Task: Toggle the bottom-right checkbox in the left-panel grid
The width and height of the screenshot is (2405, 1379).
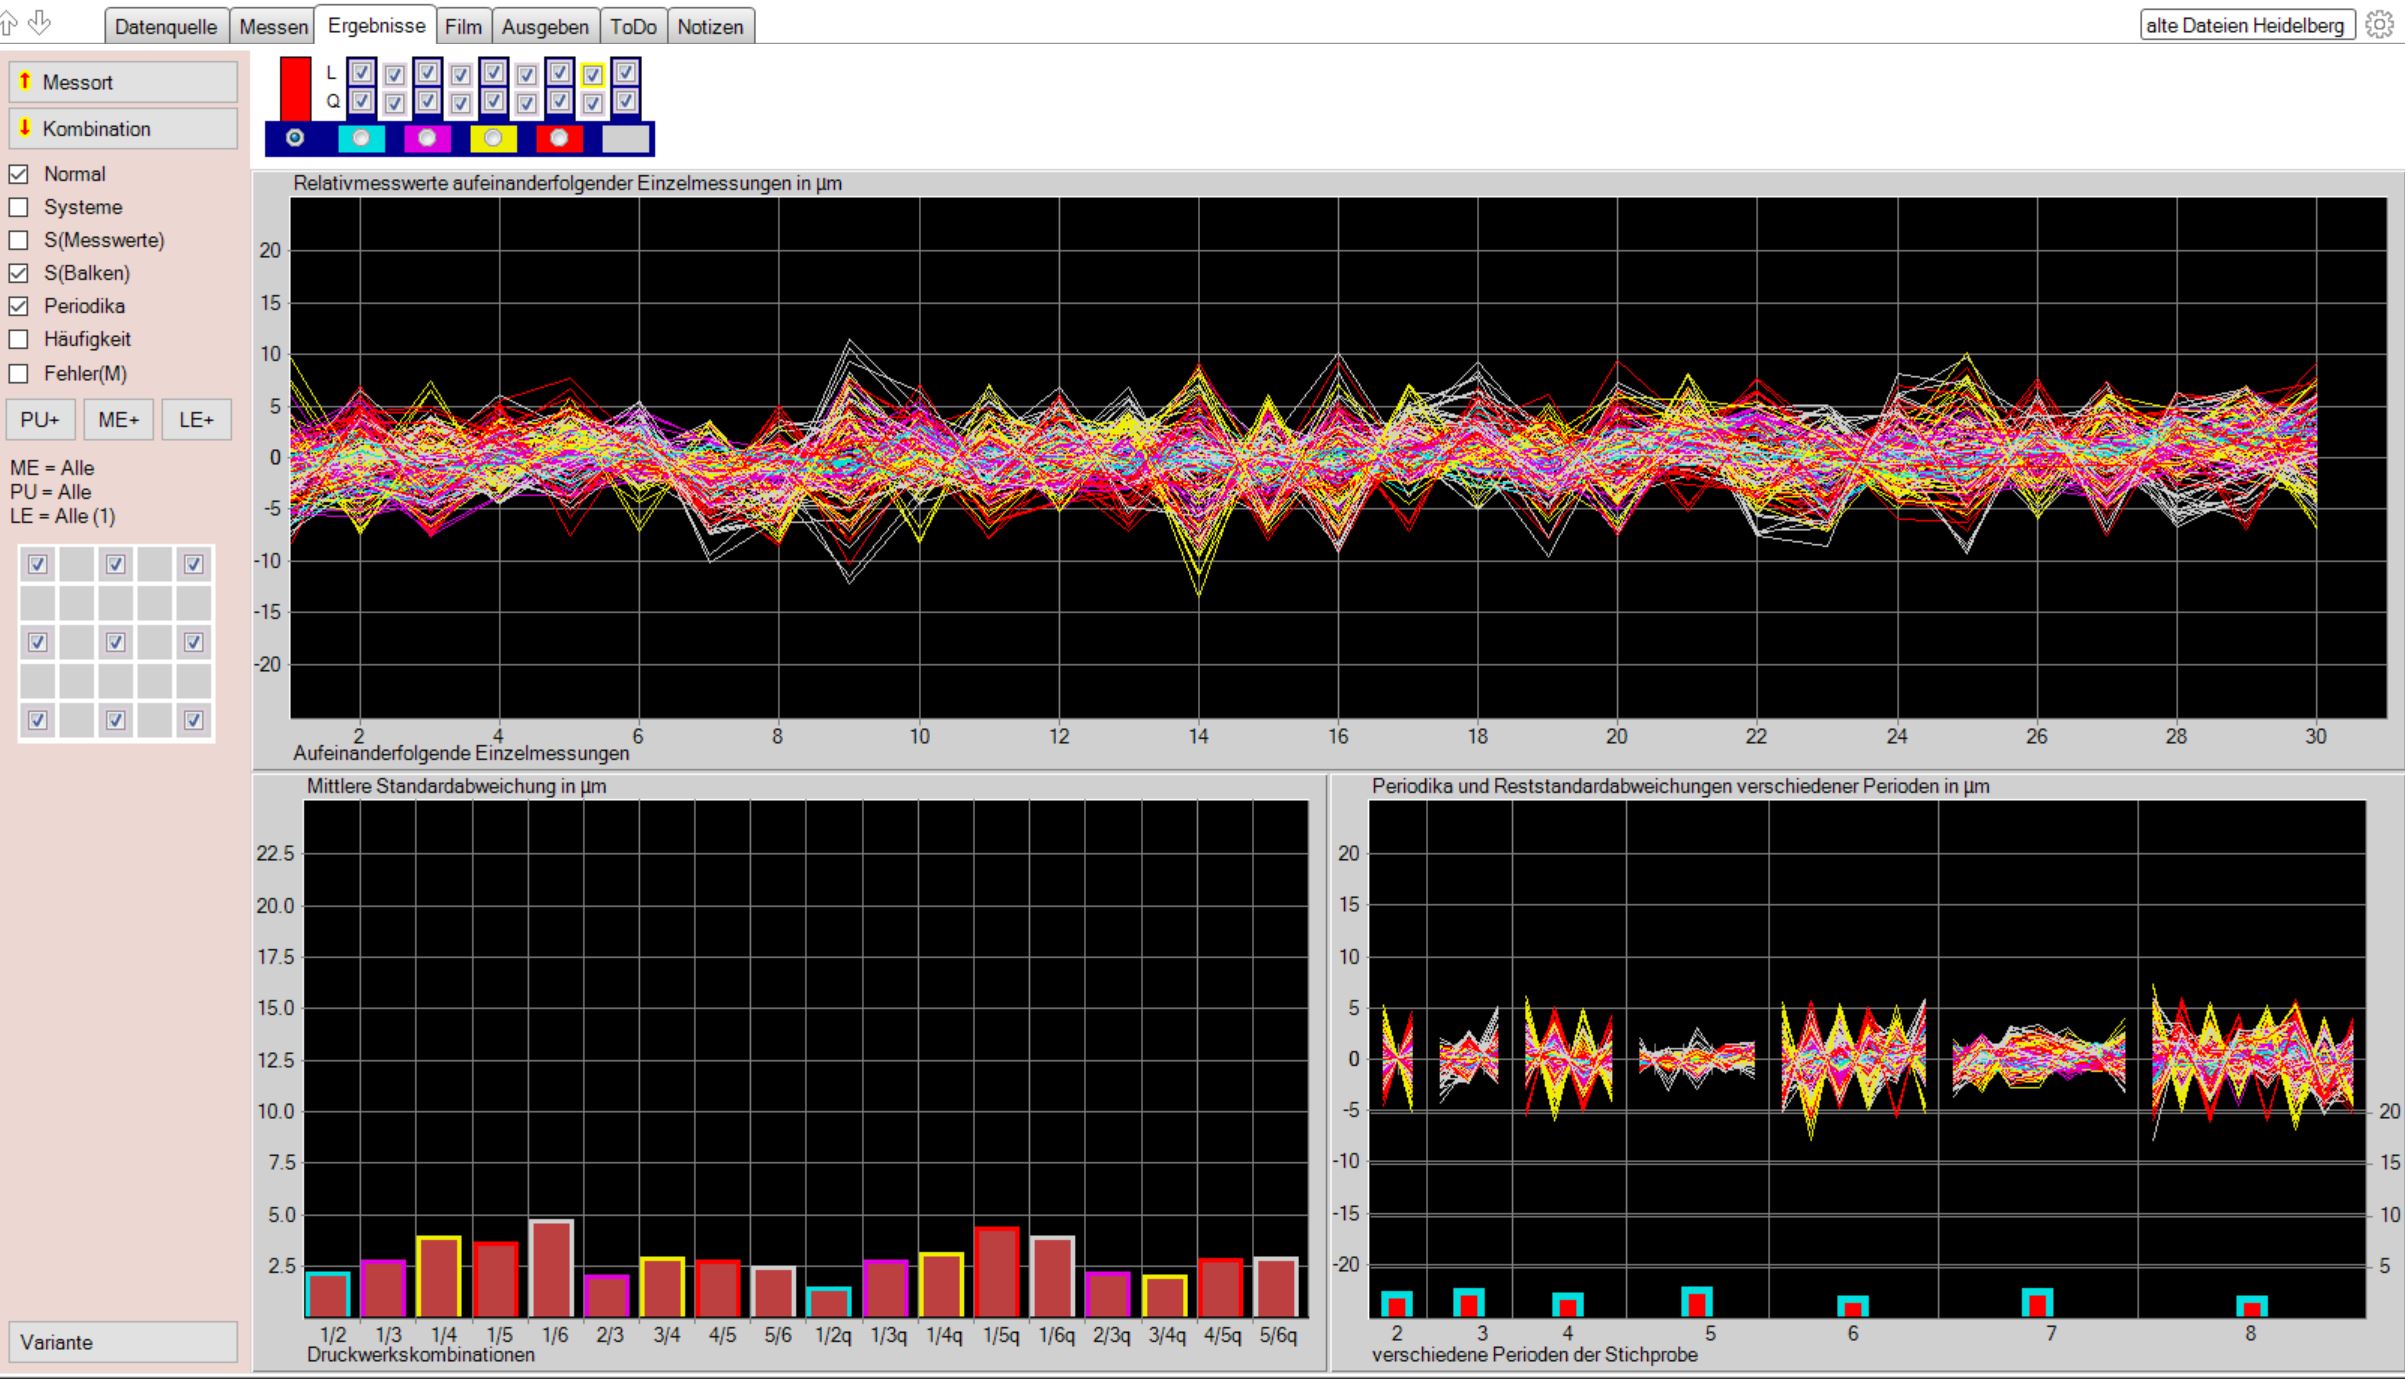Action: [x=193, y=720]
